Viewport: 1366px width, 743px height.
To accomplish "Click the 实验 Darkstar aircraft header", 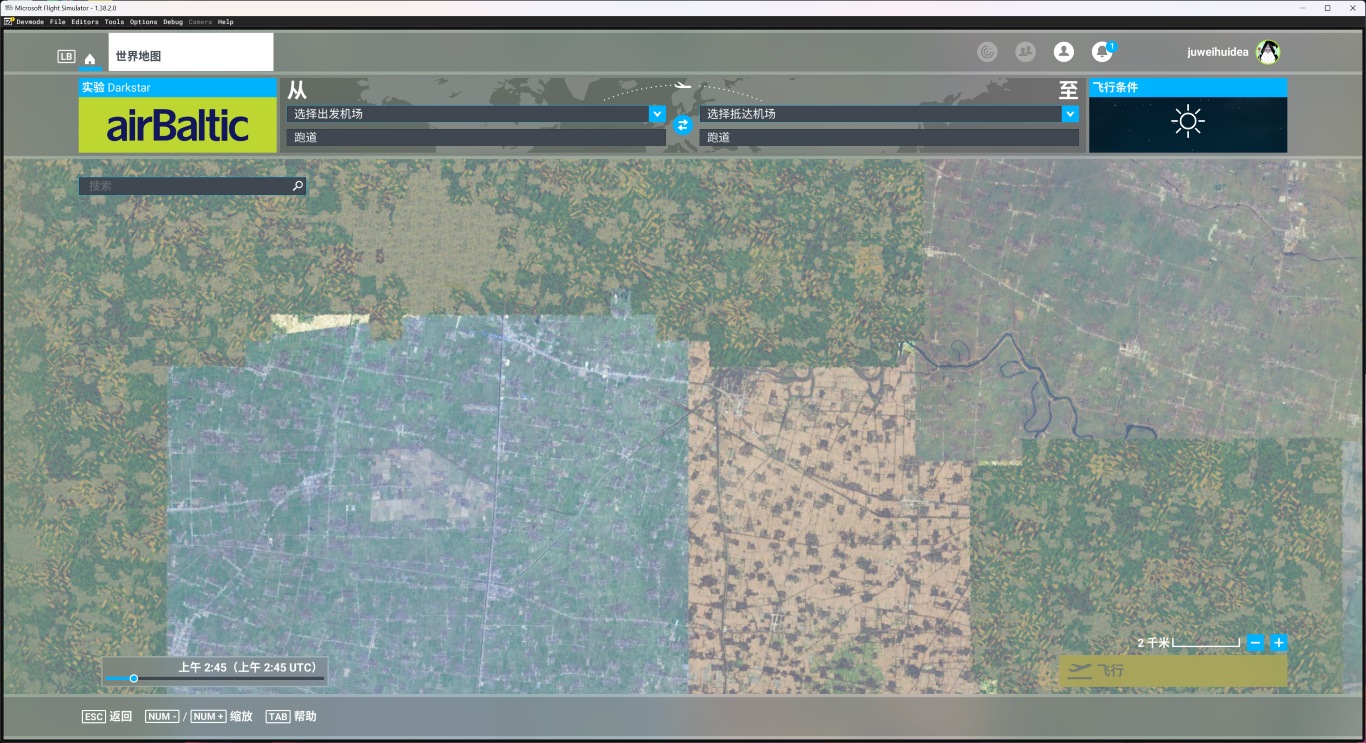I will pos(178,88).
